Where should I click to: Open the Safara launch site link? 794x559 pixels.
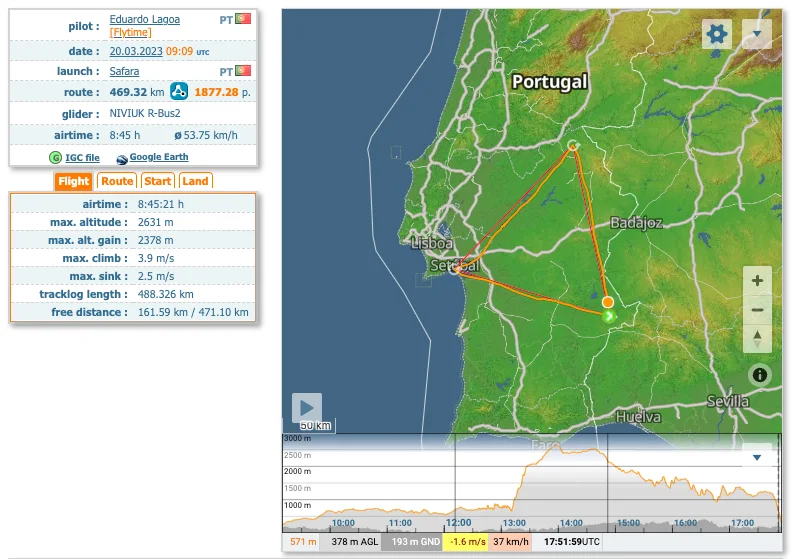point(124,71)
